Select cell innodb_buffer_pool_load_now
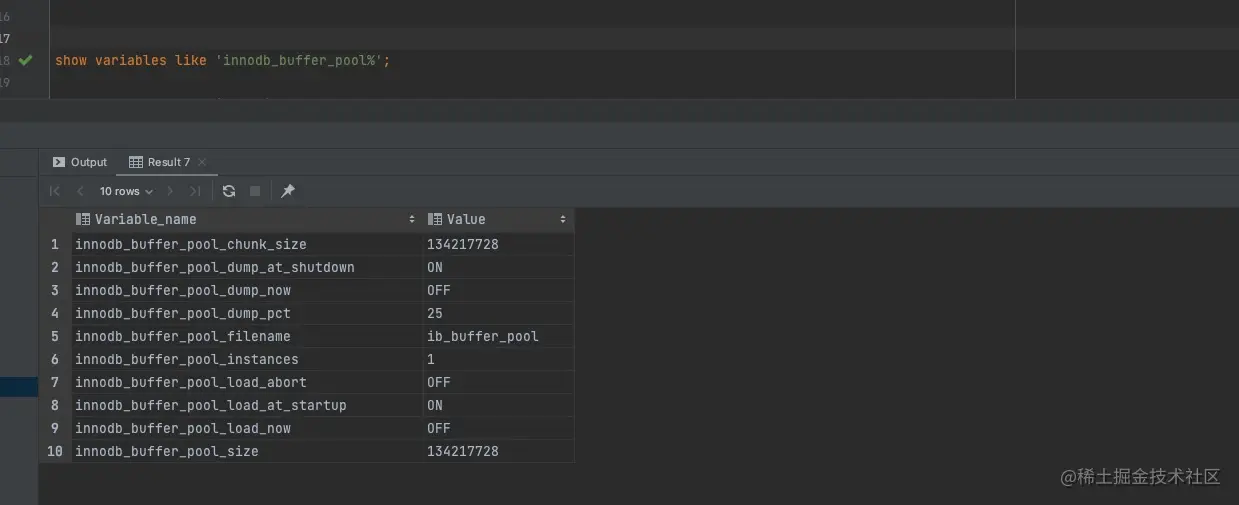Image resolution: width=1239 pixels, height=505 pixels. pyautogui.click(x=246, y=428)
